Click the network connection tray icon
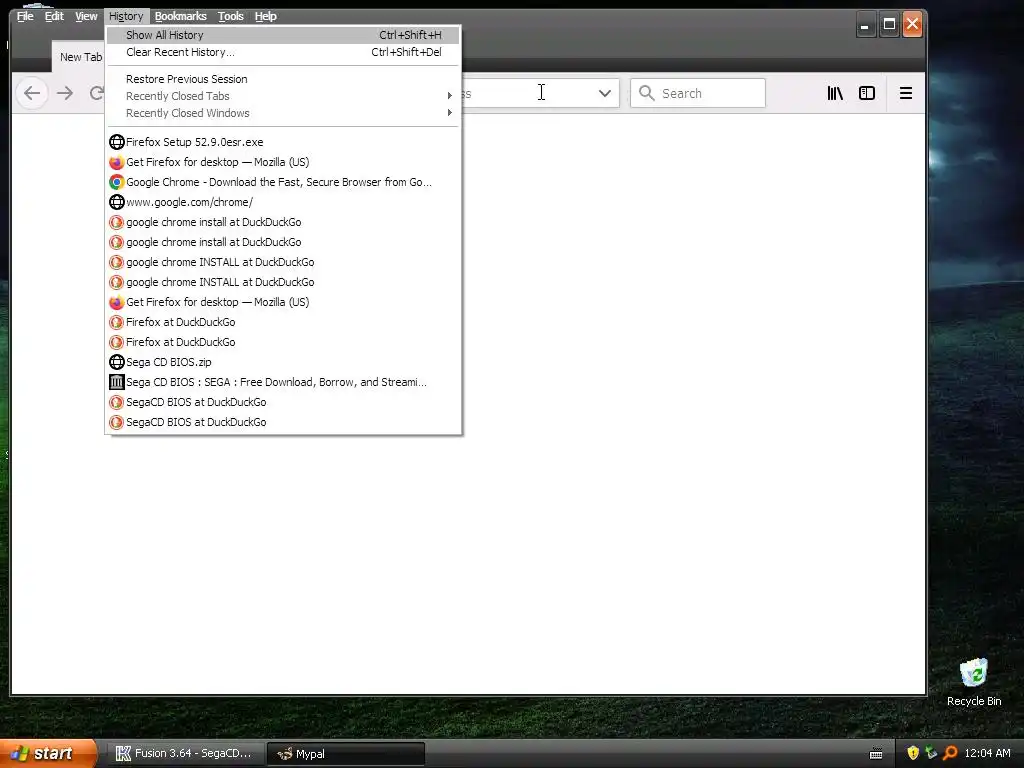Image resolution: width=1024 pixels, height=768 pixels. tap(931, 753)
